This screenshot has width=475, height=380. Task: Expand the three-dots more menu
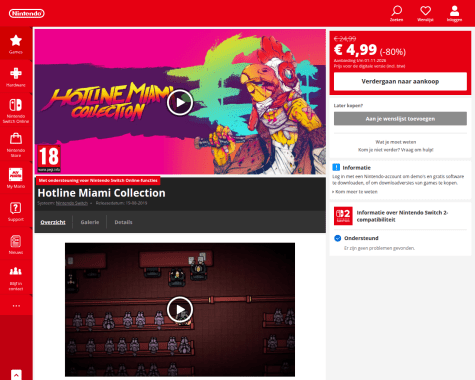coord(16,306)
